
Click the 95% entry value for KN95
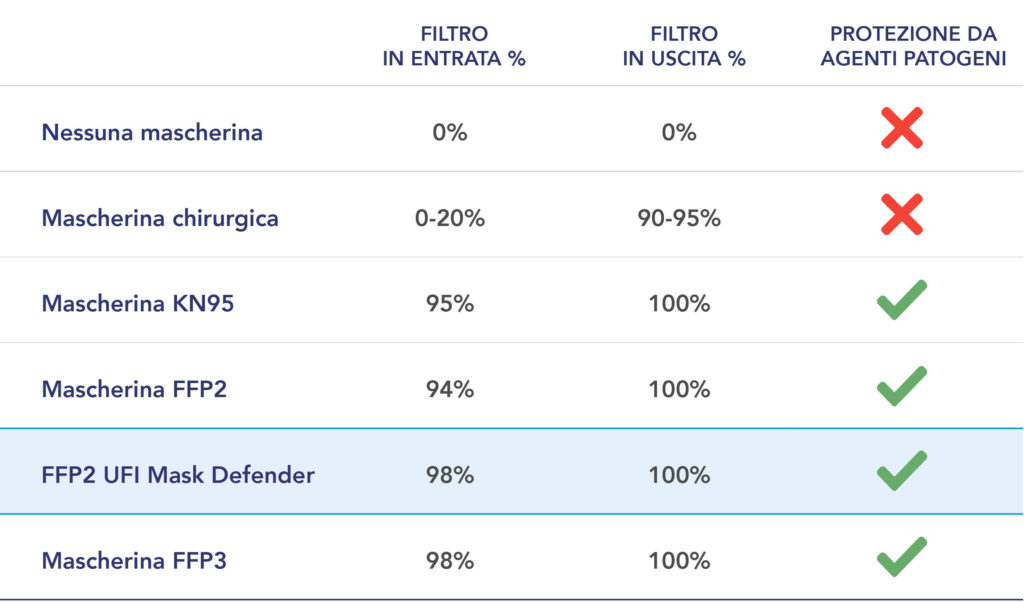coord(450,304)
